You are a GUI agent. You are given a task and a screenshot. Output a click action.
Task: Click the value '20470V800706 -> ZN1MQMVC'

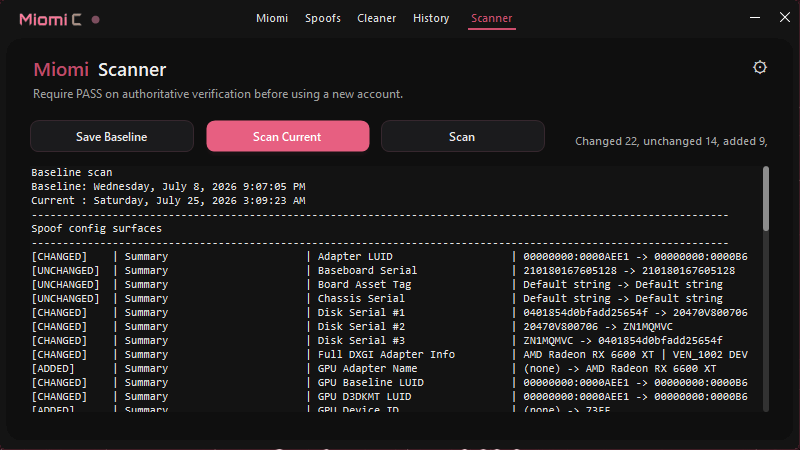point(598,327)
